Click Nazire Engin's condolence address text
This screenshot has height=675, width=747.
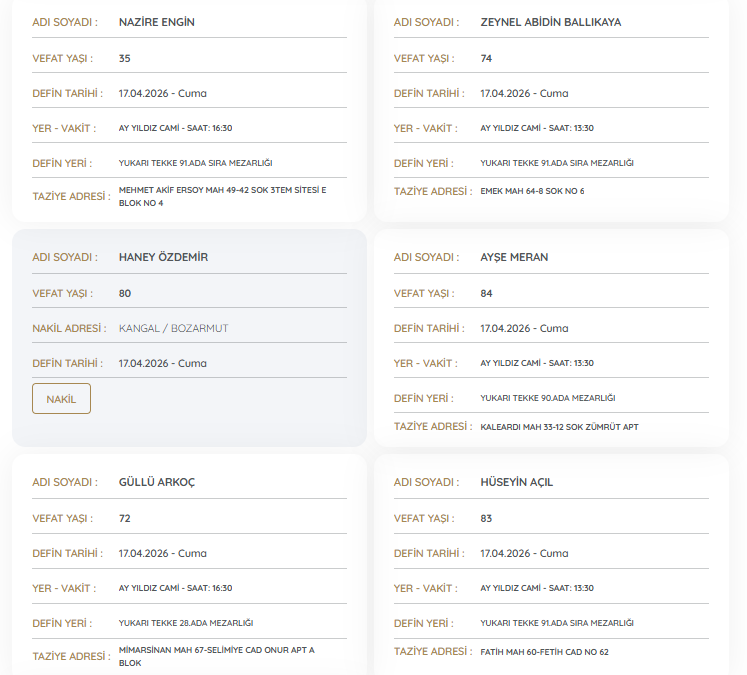(x=222, y=196)
